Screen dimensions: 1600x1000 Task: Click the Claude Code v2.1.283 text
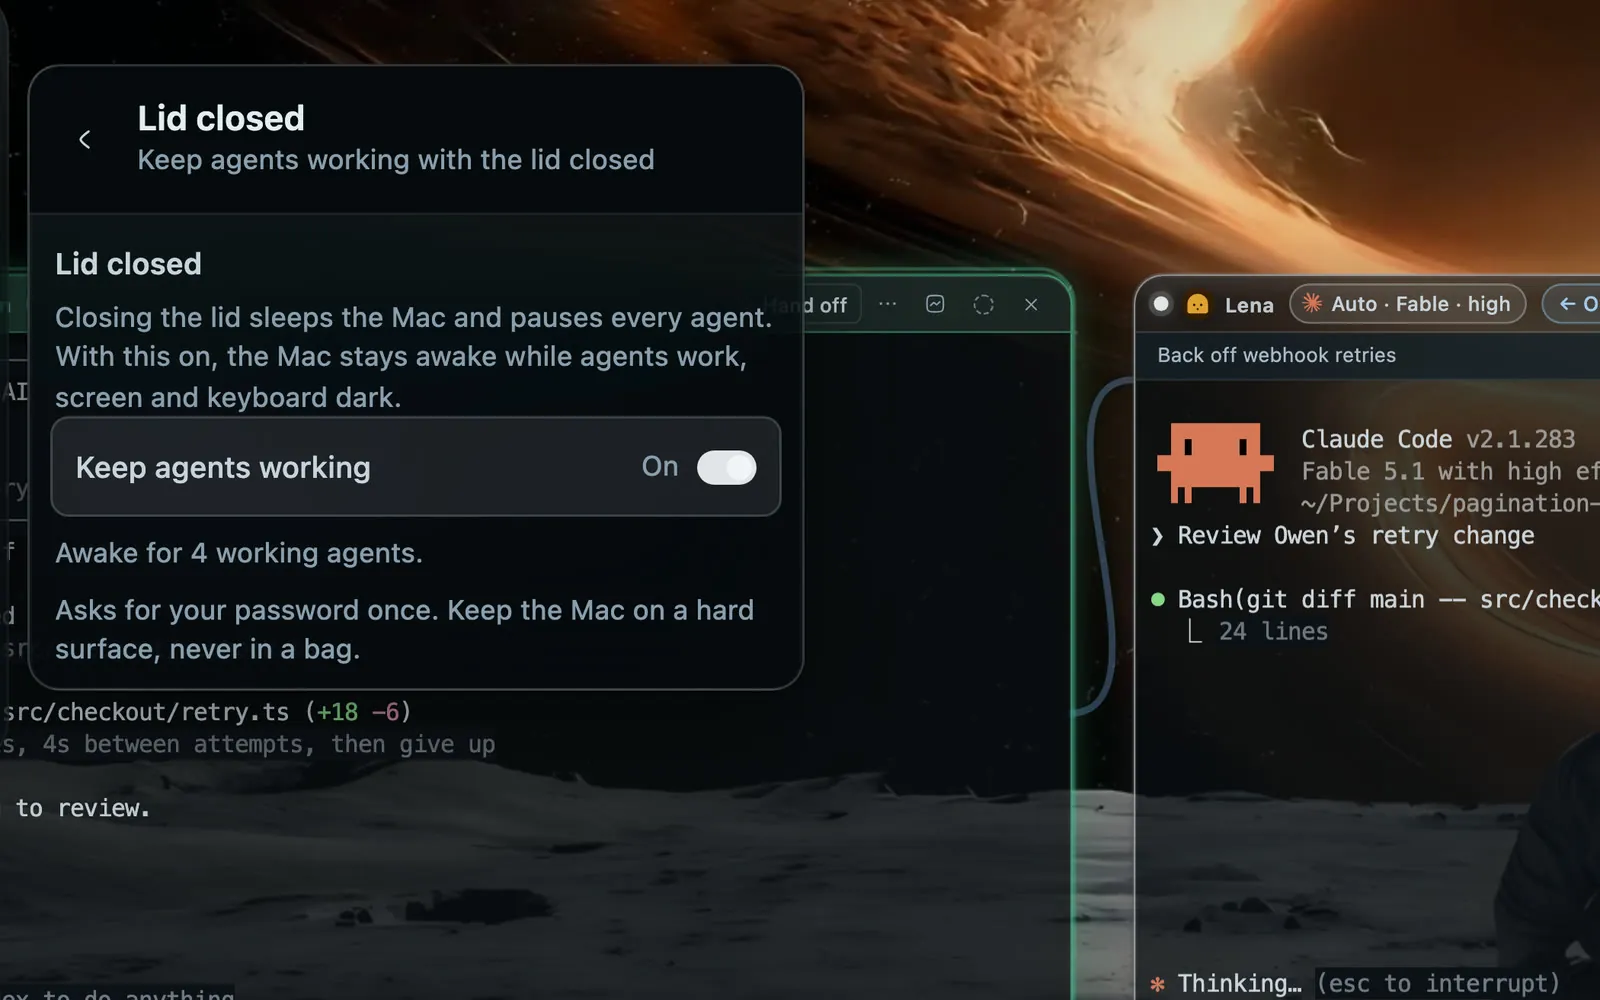point(1438,439)
